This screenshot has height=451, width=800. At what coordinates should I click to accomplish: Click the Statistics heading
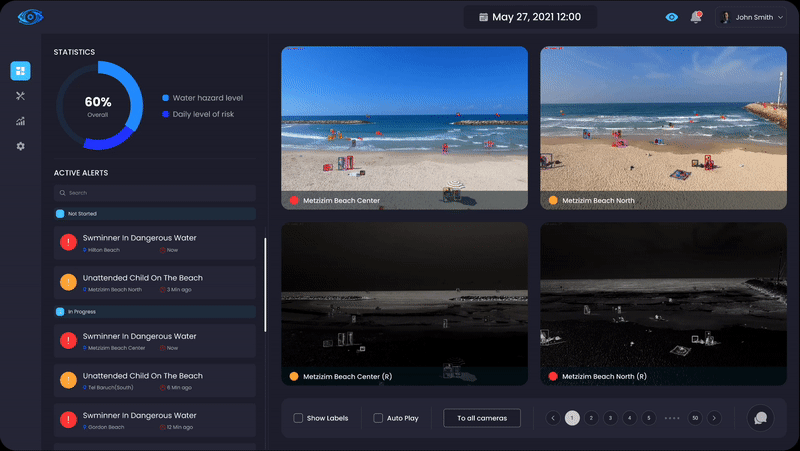point(74,52)
